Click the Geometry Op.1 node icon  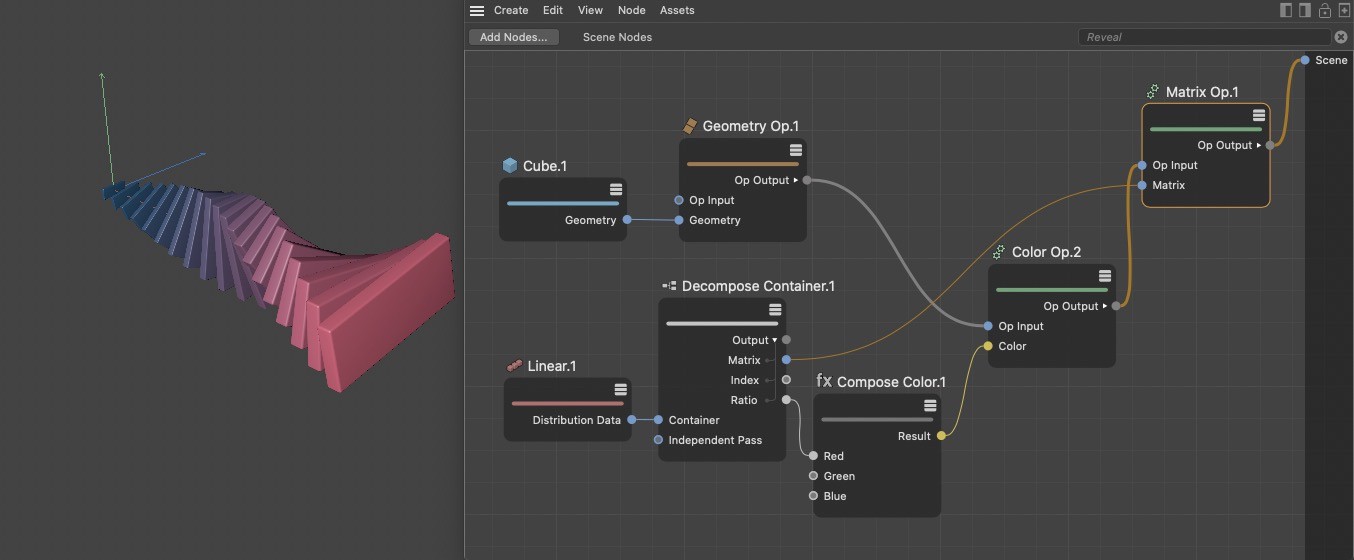pyautogui.click(x=690, y=126)
